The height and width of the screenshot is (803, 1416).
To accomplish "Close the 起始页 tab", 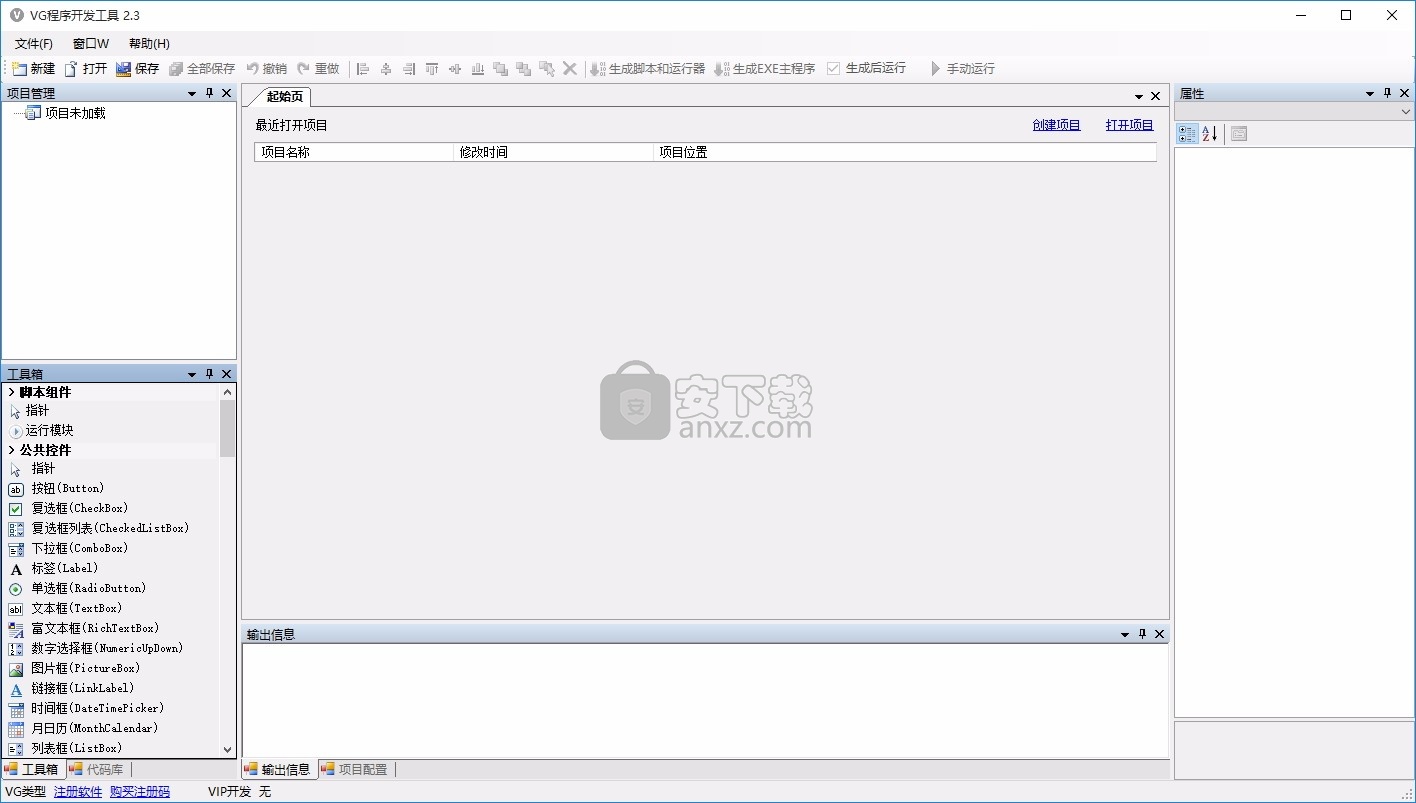I will tap(1156, 97).
